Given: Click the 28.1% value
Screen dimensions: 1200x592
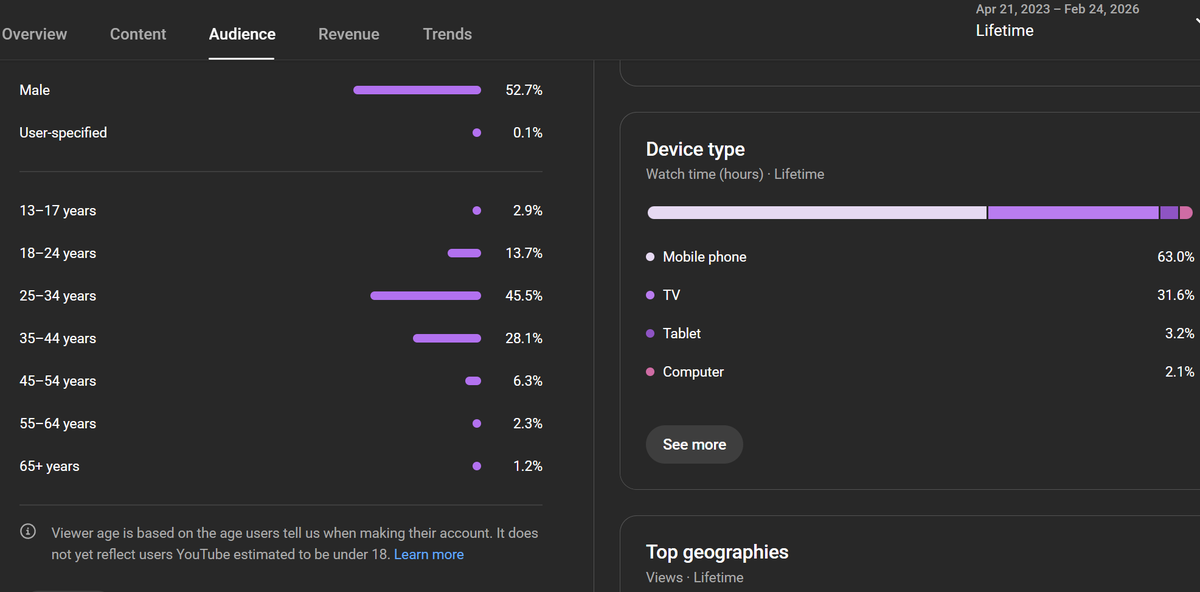Looking at the screenshot, I should click(524, 338).
